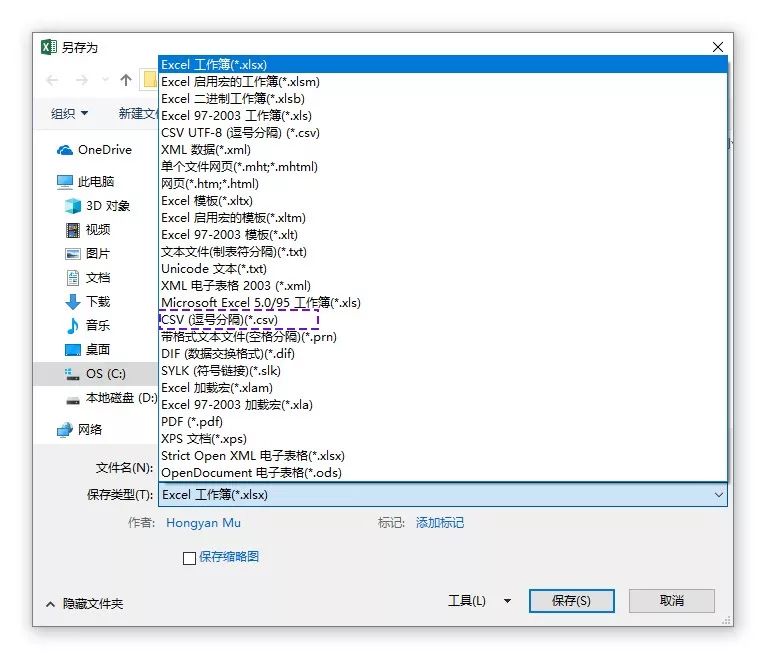Click the 下载 download arrow icon

coord(73,301)
